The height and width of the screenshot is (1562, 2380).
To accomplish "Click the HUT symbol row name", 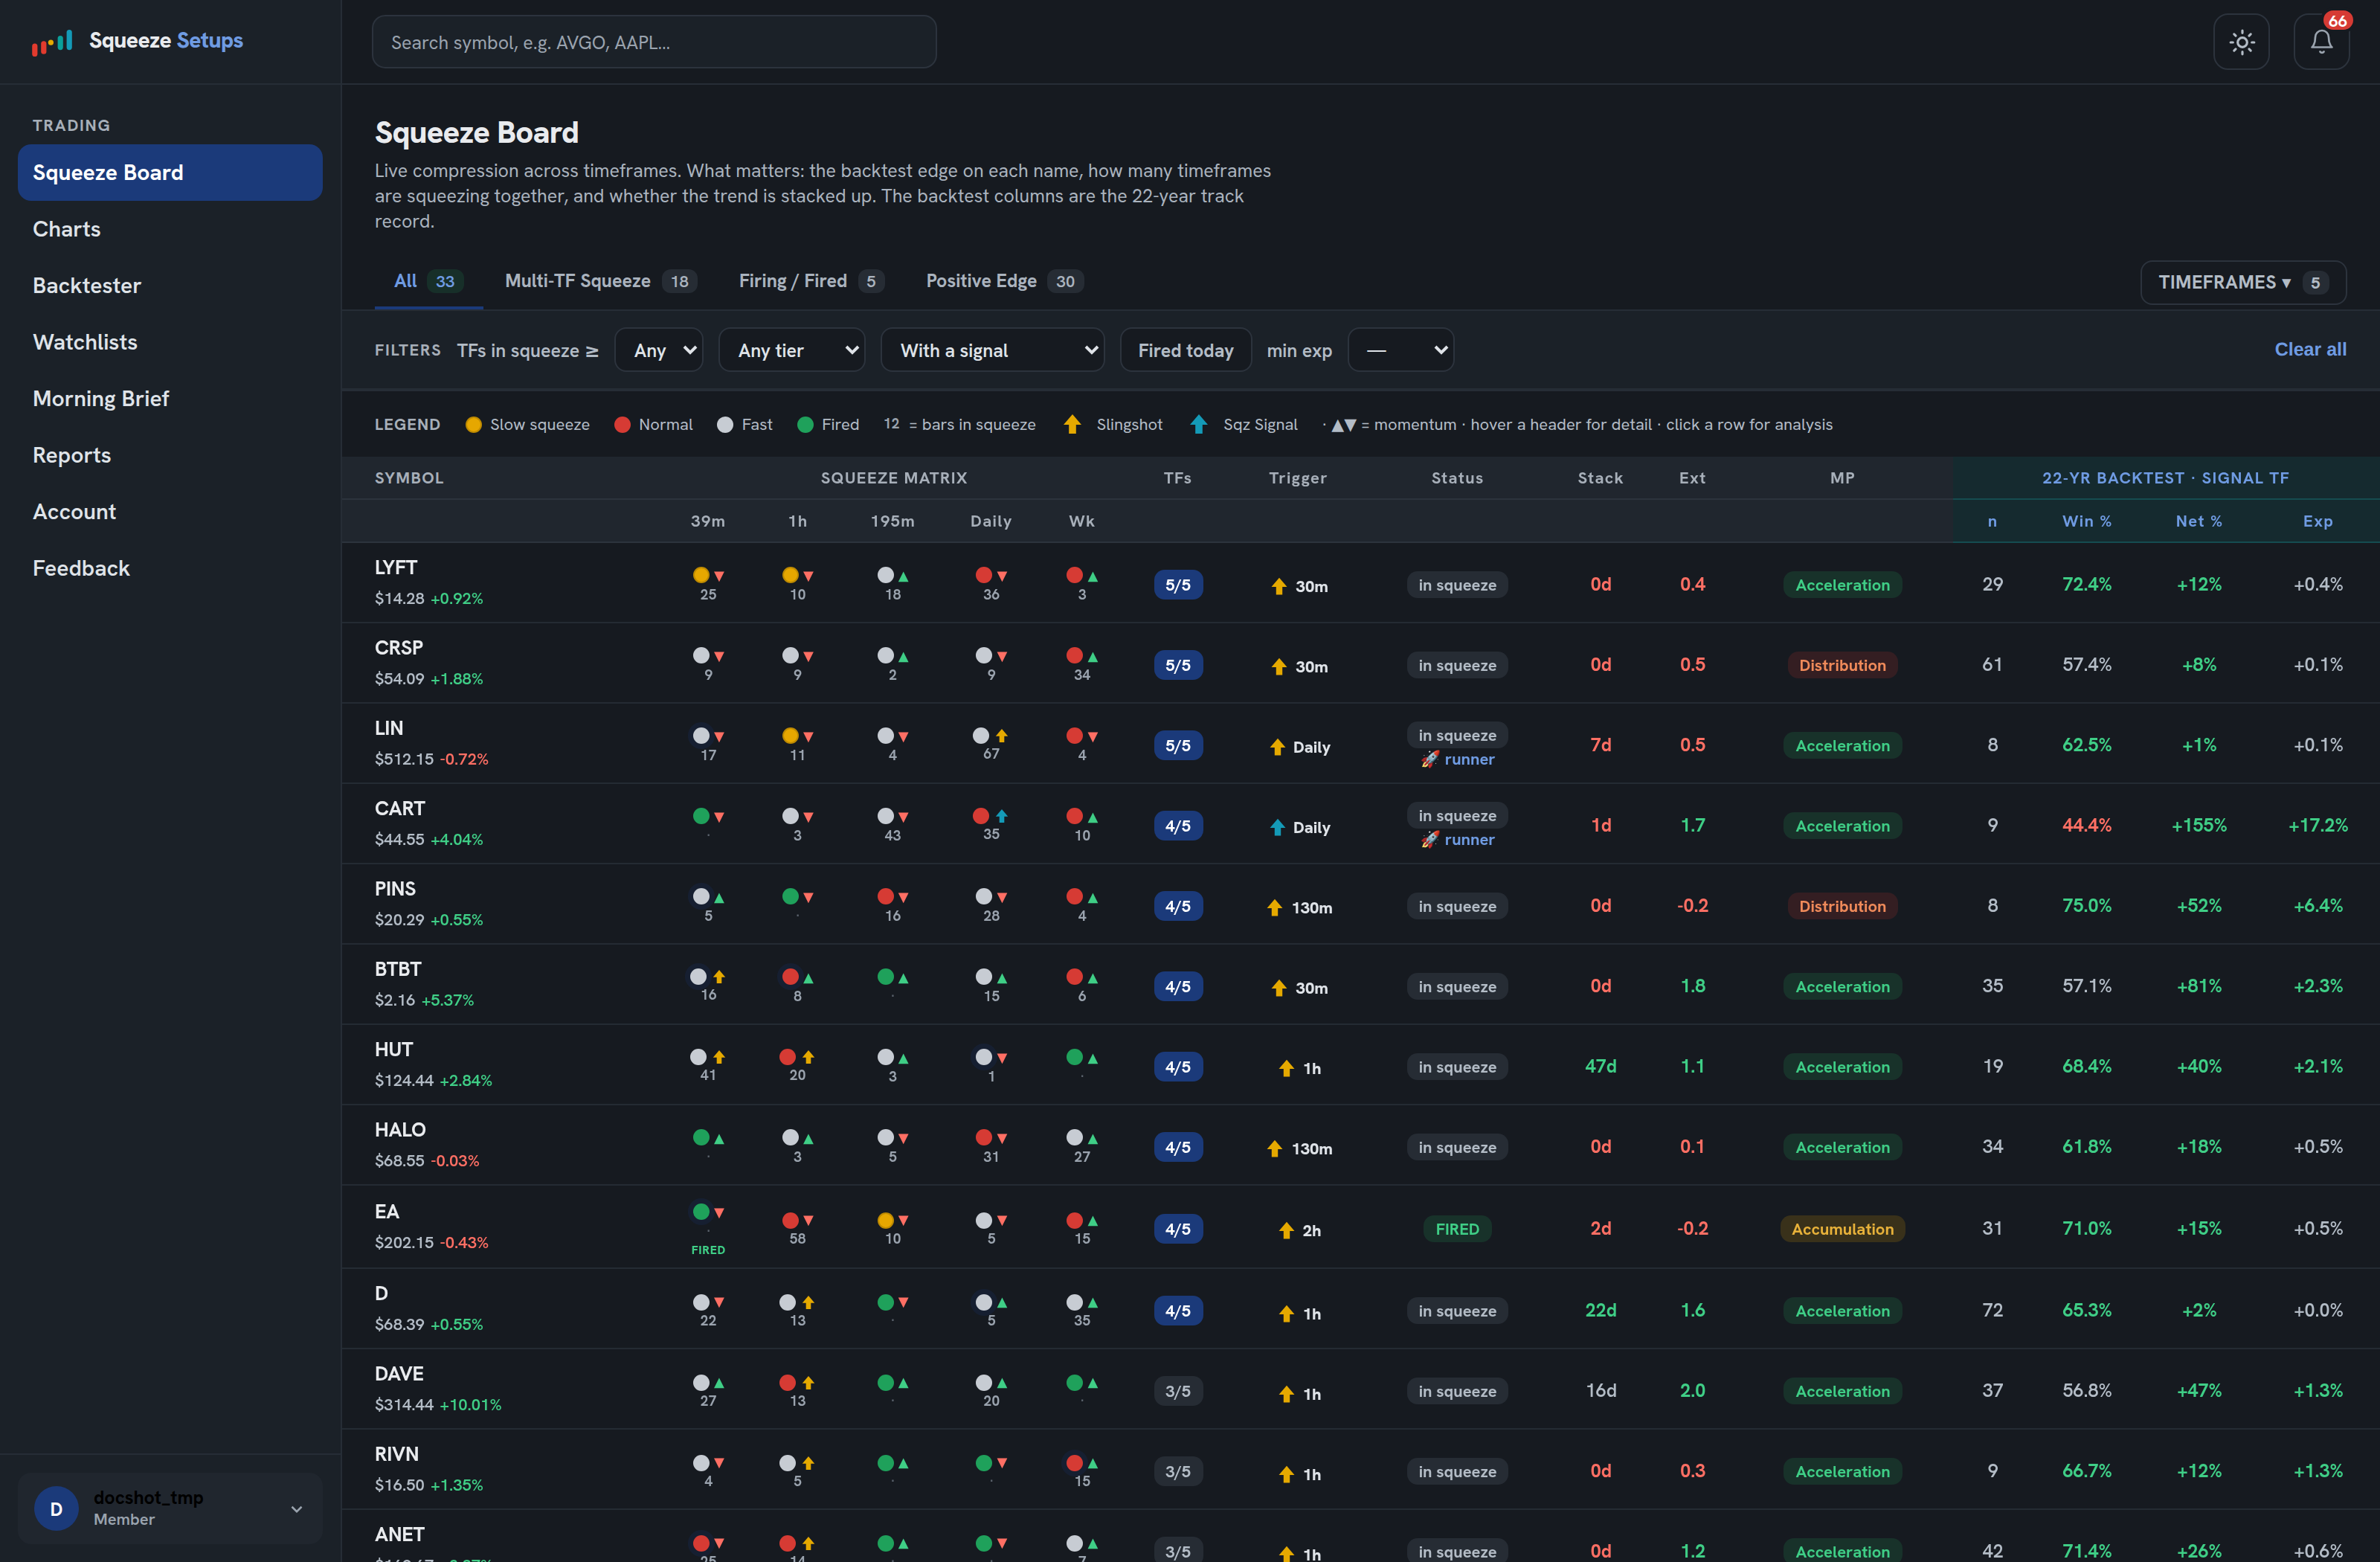I will coord(394,1049).
